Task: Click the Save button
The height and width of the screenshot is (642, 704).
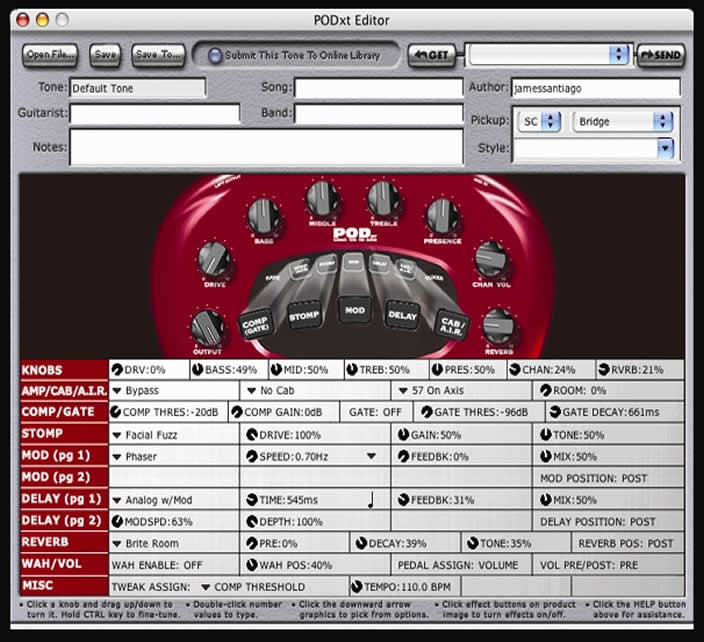Action: (x=105, y=55)
